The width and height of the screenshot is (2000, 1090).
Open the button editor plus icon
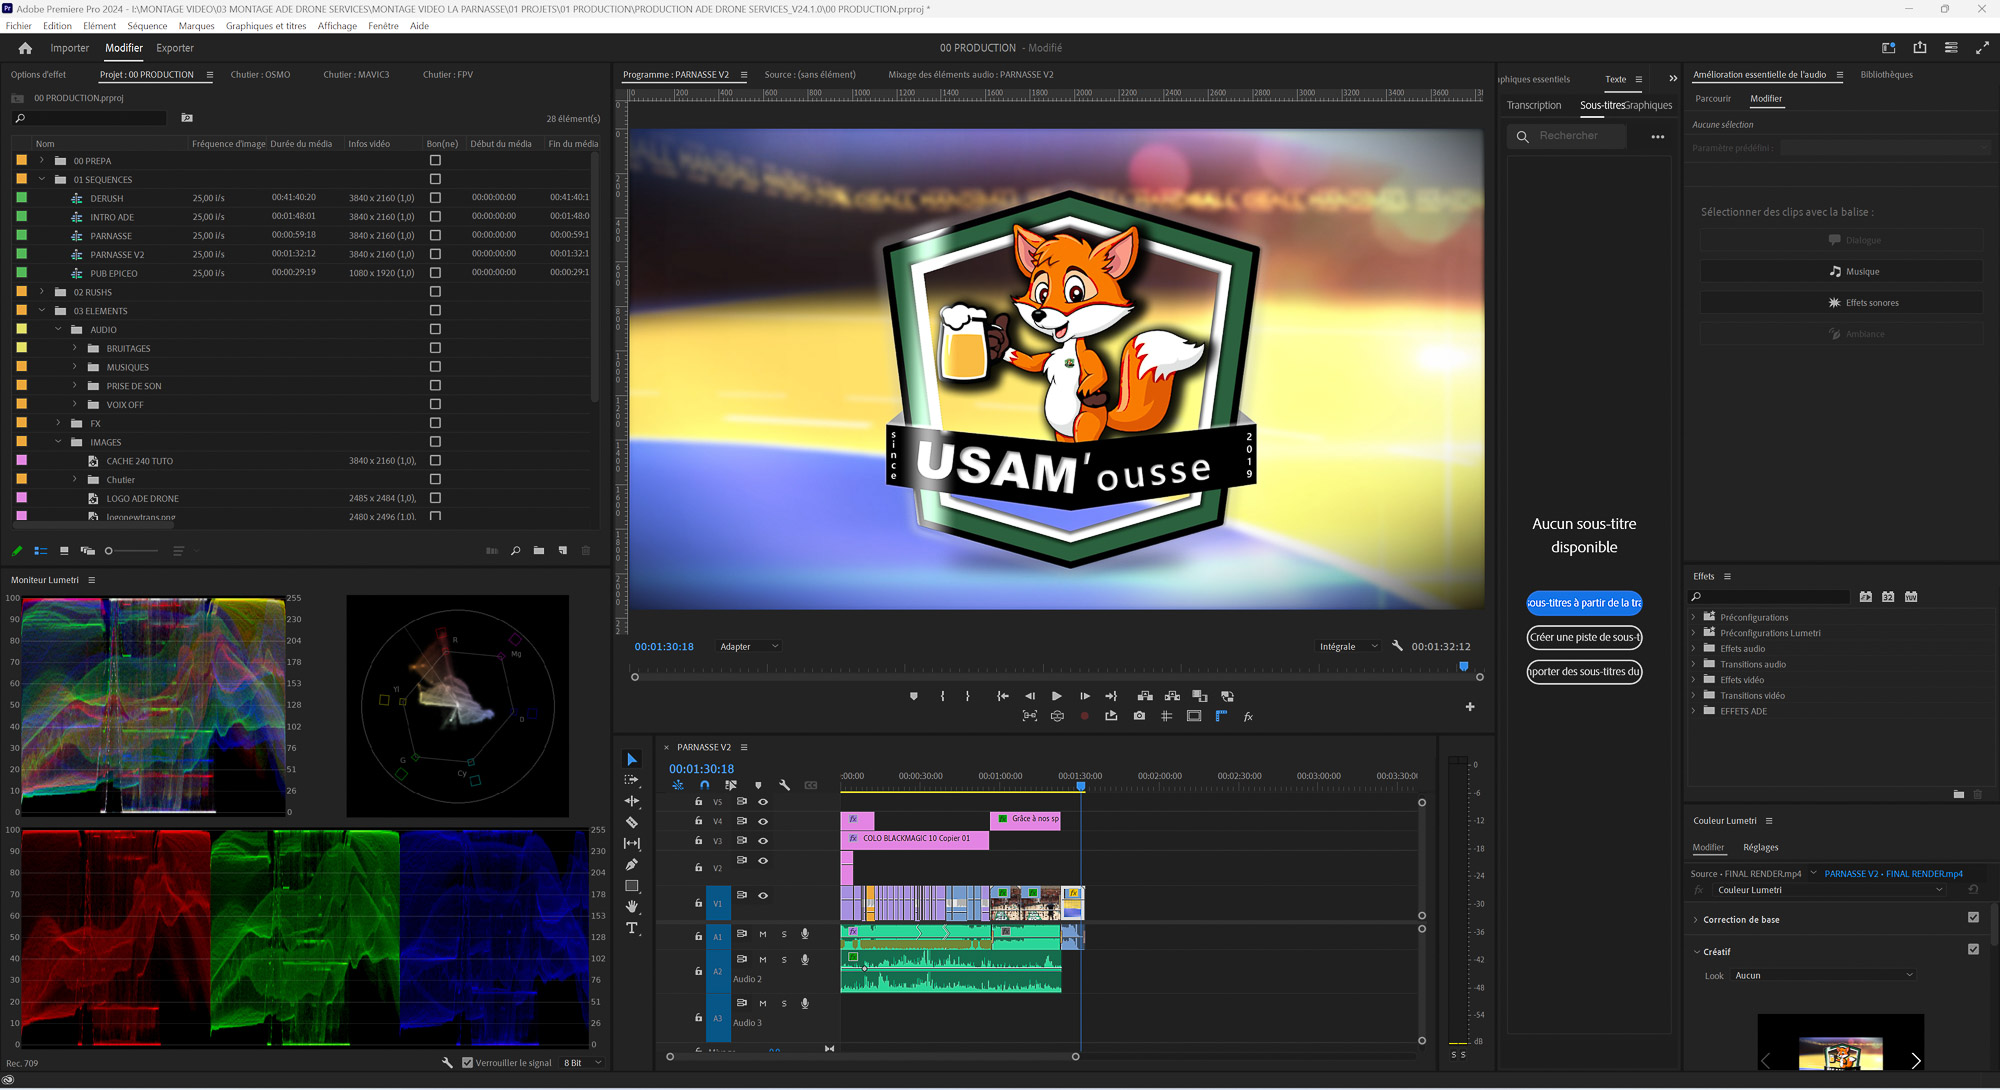click(x=1470, y=707)
